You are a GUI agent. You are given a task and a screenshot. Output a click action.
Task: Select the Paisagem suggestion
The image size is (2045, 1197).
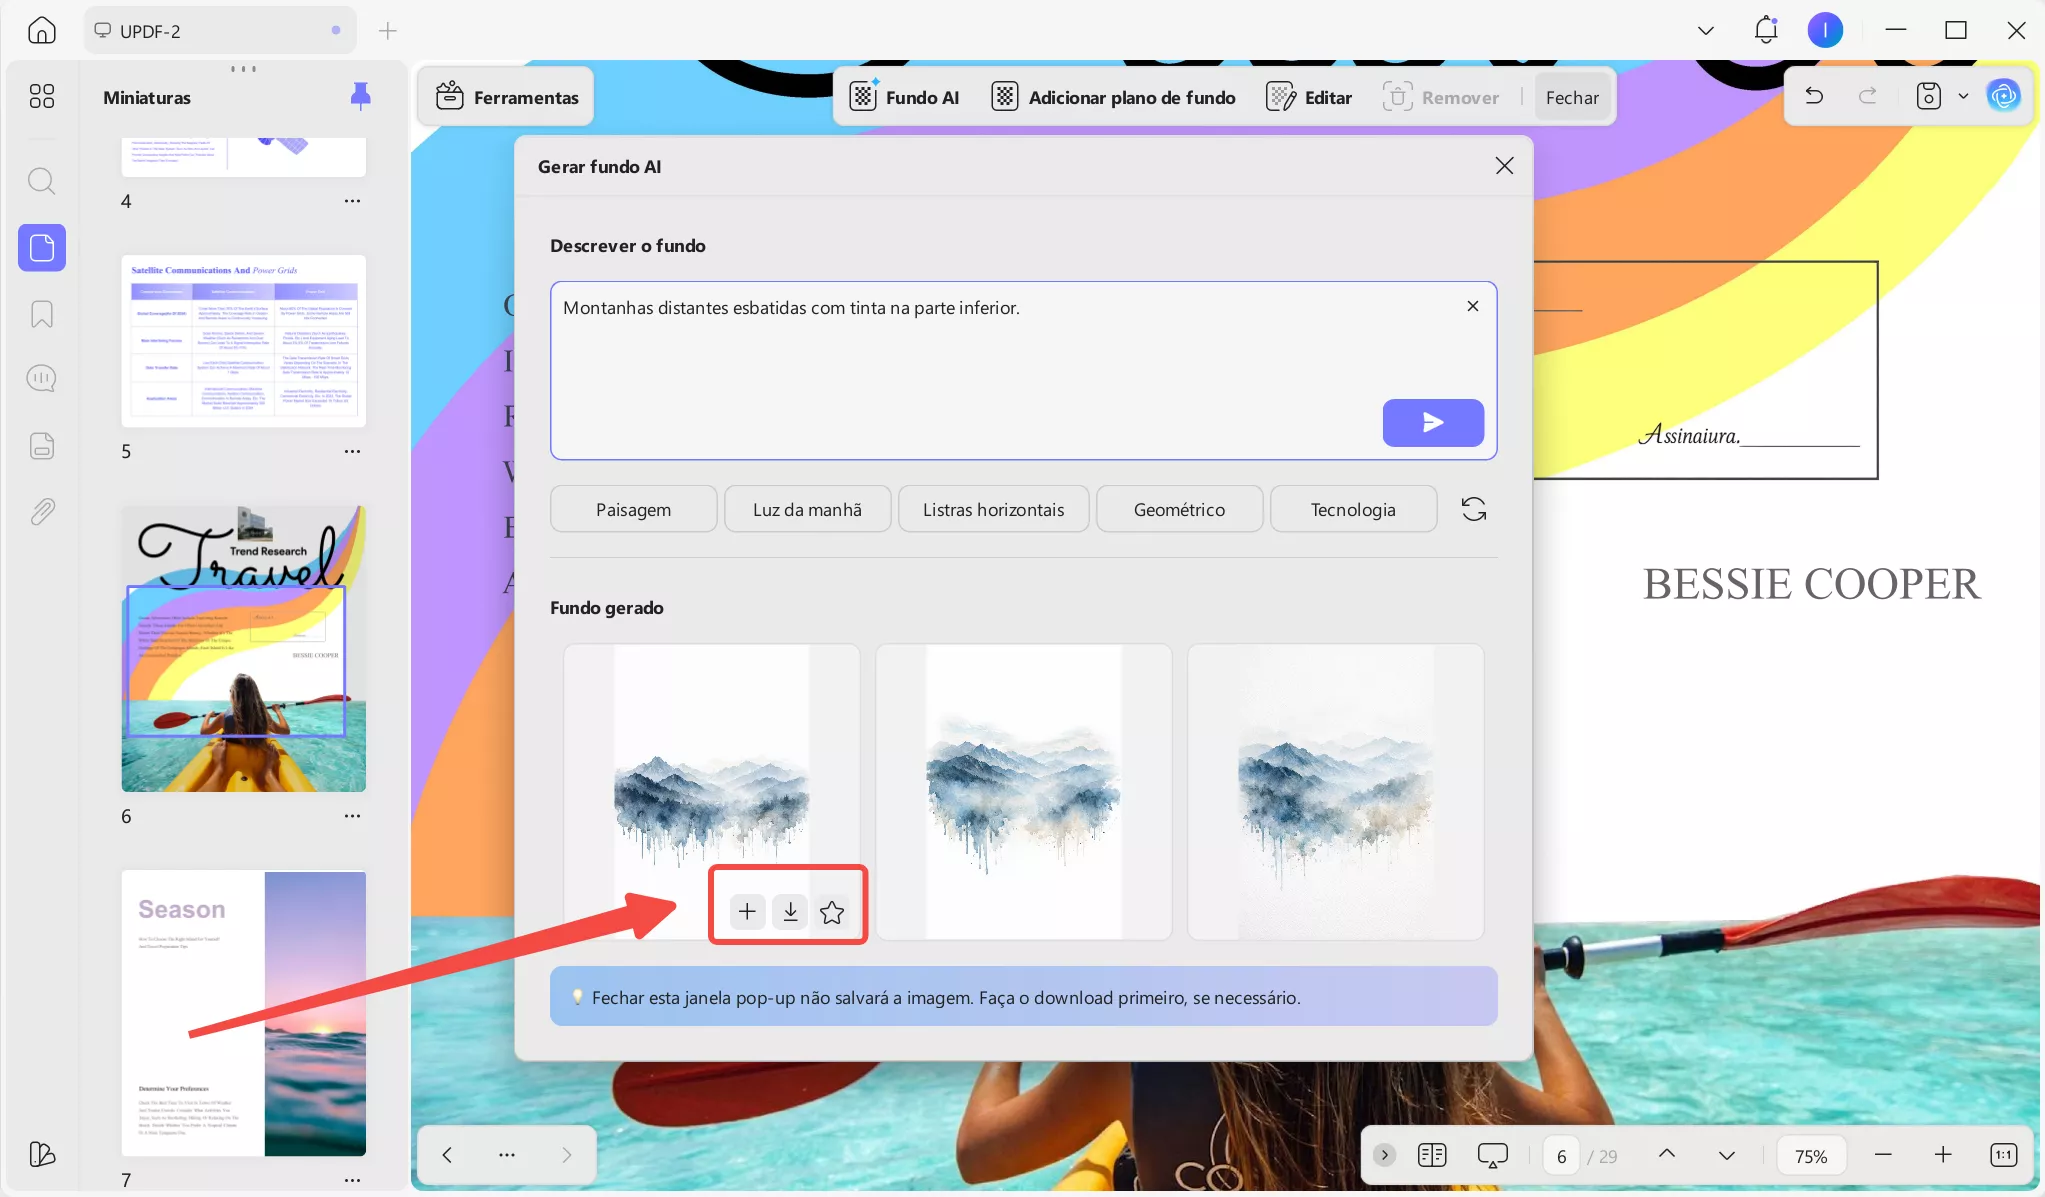632,509
